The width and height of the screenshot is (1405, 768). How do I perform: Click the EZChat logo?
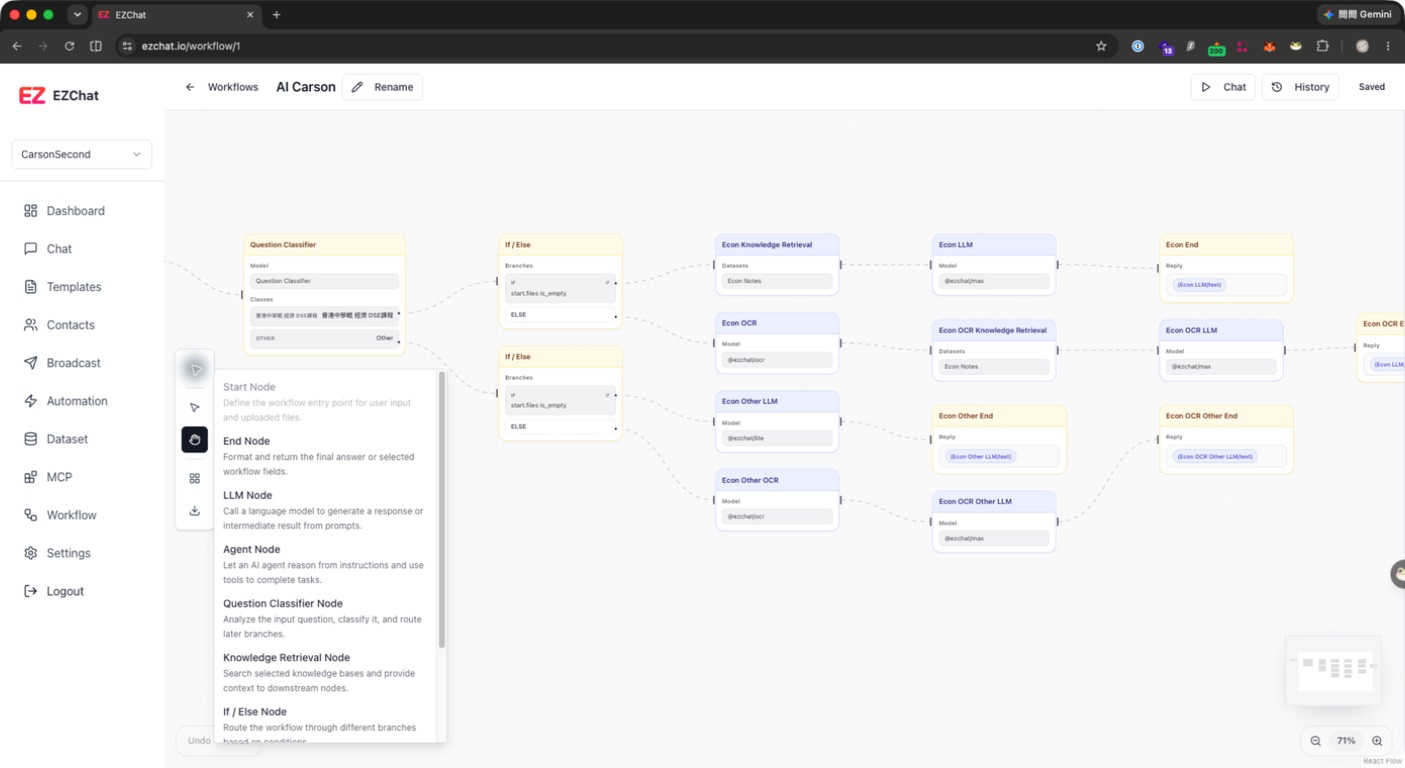pos(59,96)
